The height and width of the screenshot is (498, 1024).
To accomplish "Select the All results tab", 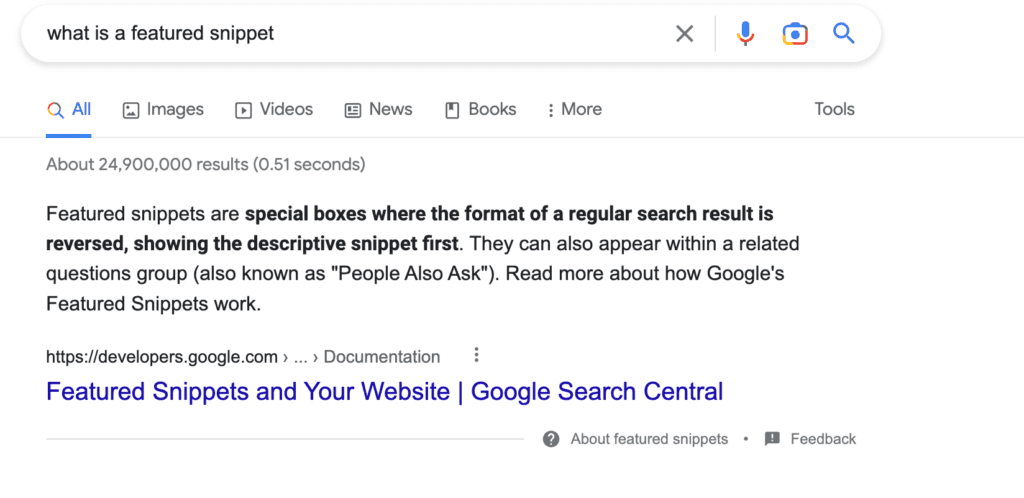I will click(x=69, y=109).
